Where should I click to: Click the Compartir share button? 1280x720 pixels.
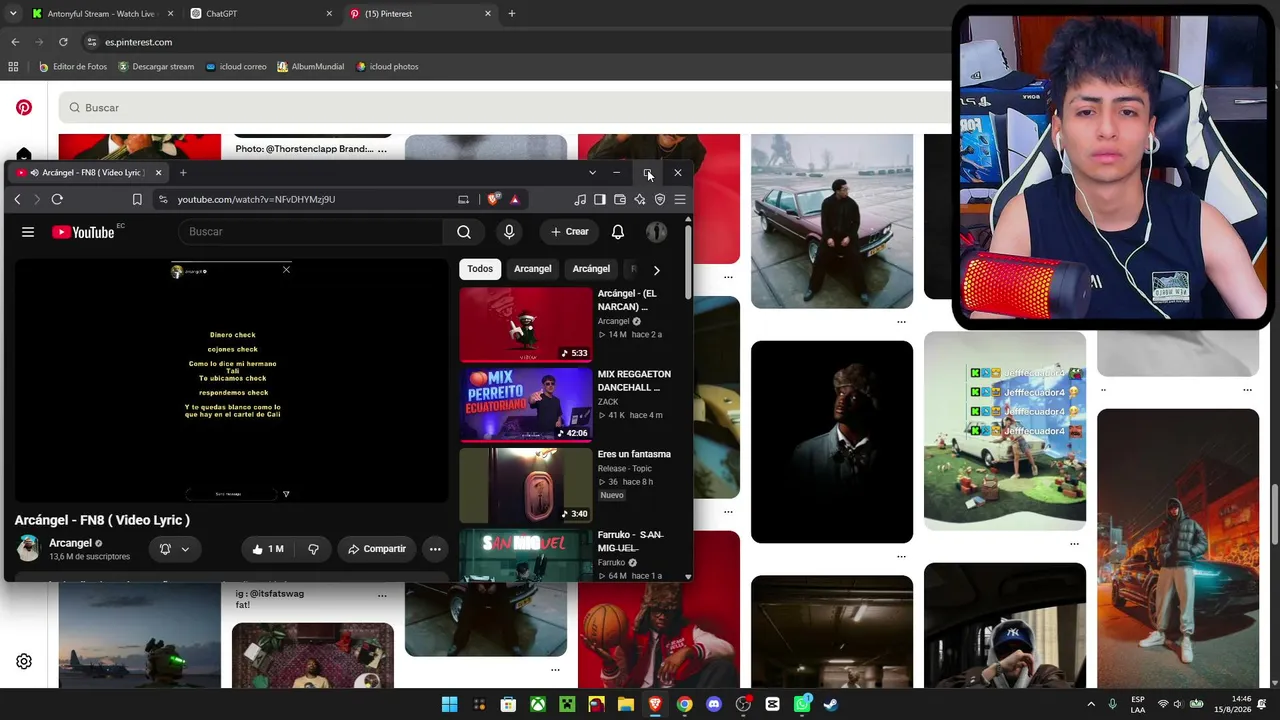coord(377,549)
